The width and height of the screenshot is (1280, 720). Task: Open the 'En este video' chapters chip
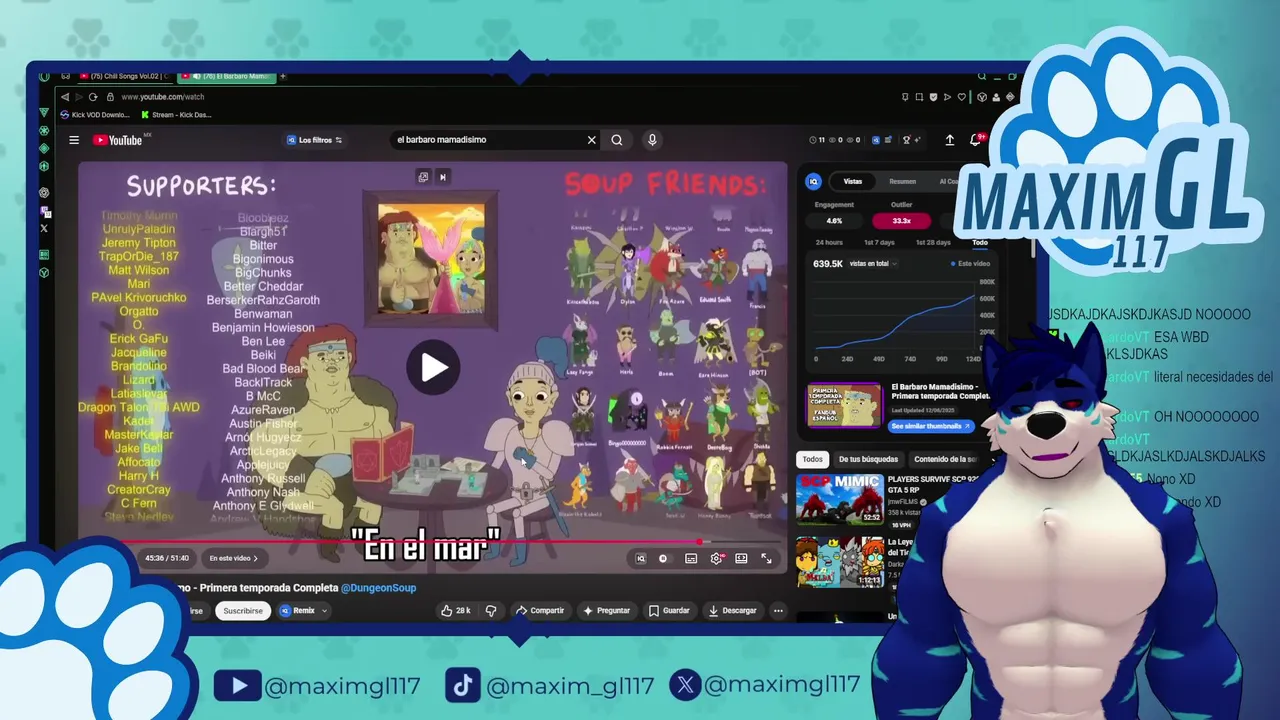click(233, 558)
